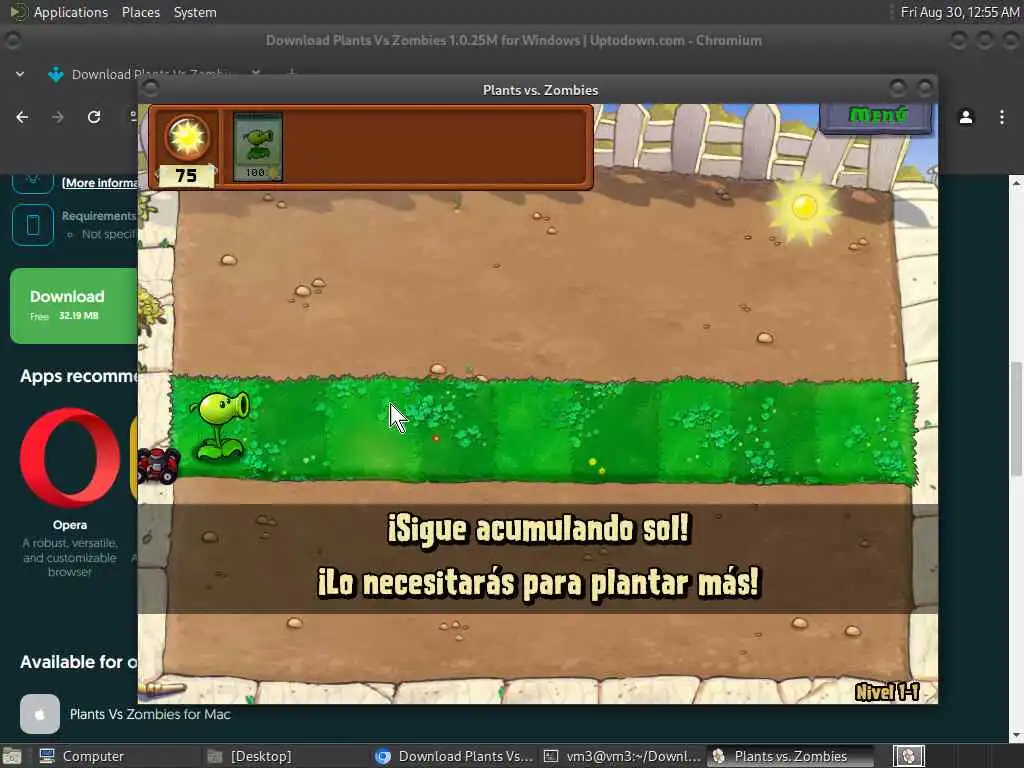Viewport: 1024px width, 768px height.
Task: Open Chromium three-dot menu
Action: (1002, 117)
